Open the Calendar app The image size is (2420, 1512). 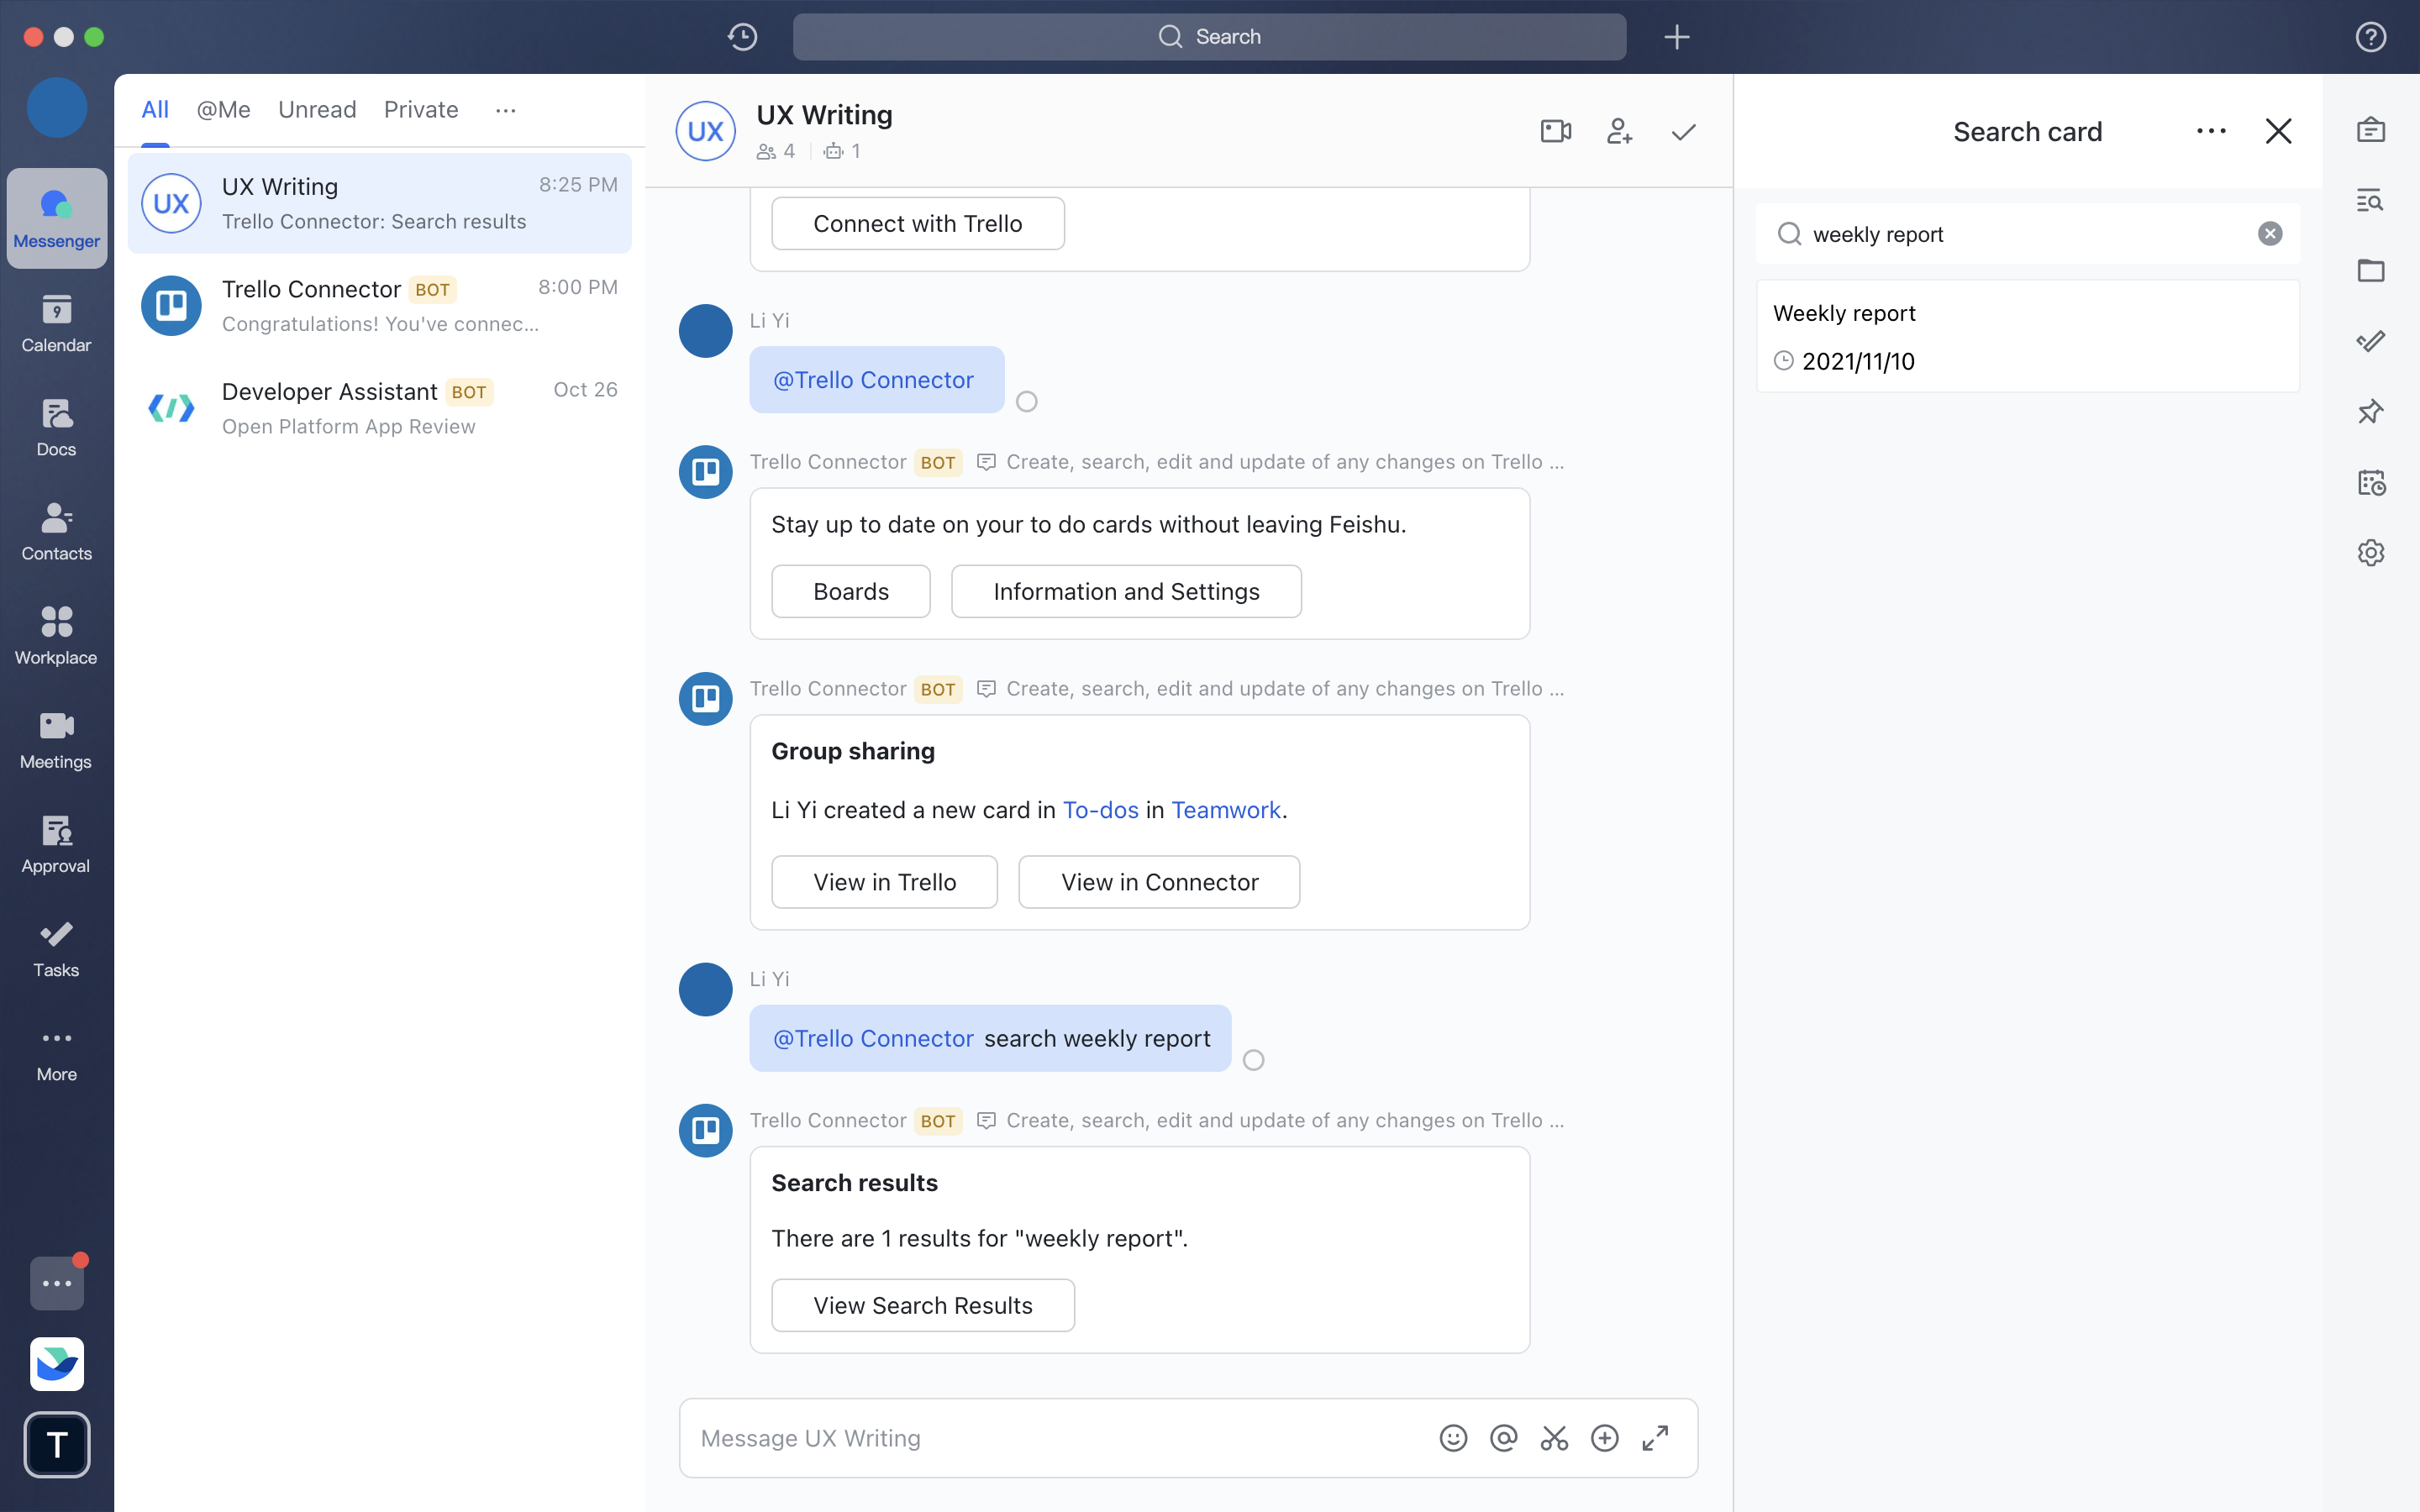pyautogui.click(x=55, y=323)
